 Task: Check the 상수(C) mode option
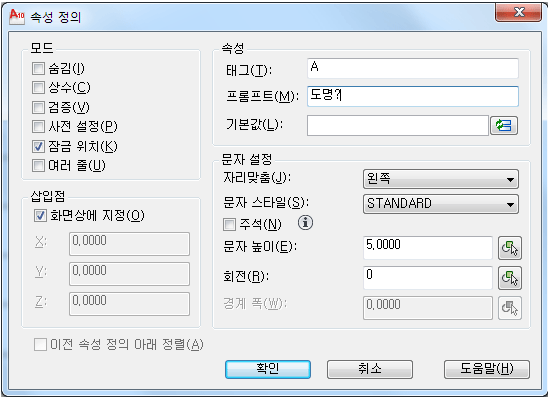pyautogui.click(x=38, y=87)
